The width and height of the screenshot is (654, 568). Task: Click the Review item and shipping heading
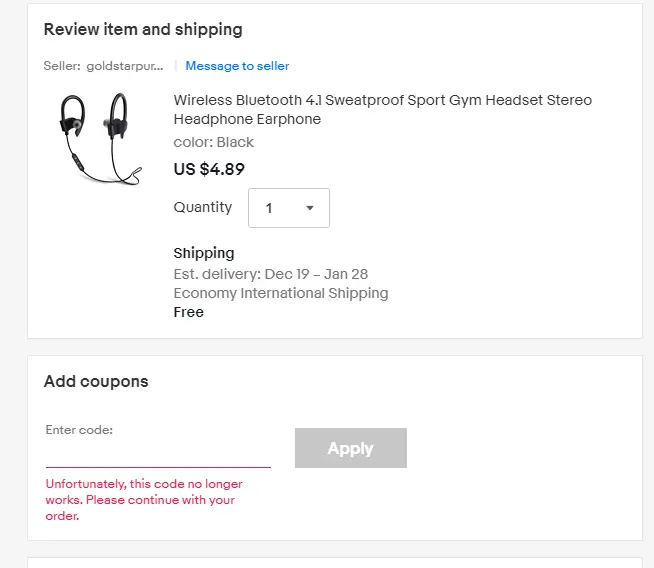(143, 30)
